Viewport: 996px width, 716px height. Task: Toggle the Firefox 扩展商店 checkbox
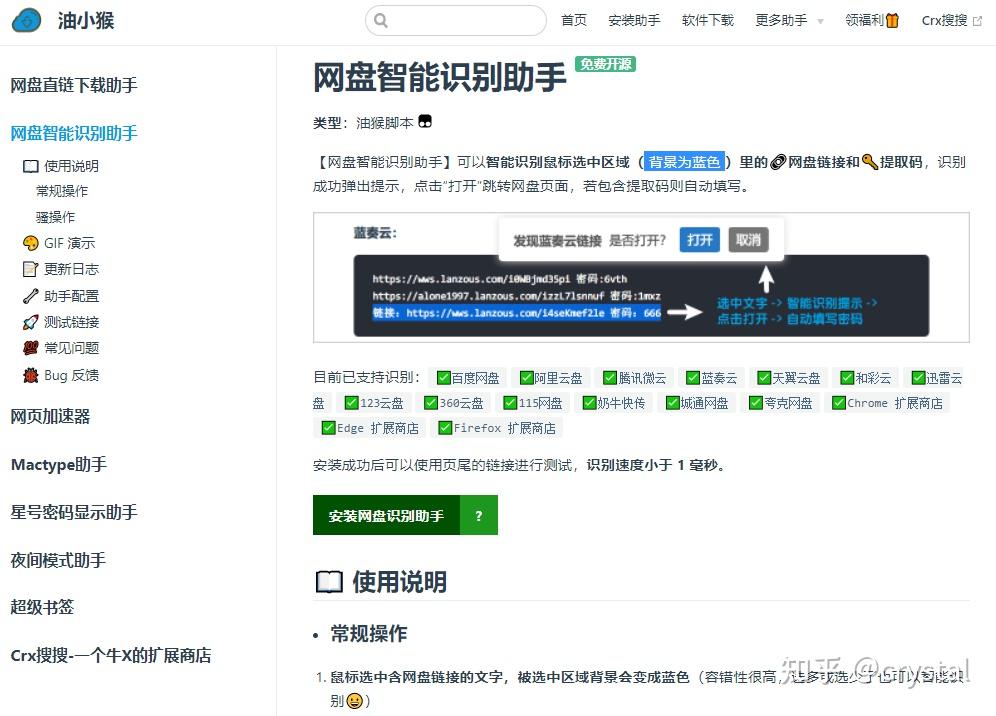(445, 426)
